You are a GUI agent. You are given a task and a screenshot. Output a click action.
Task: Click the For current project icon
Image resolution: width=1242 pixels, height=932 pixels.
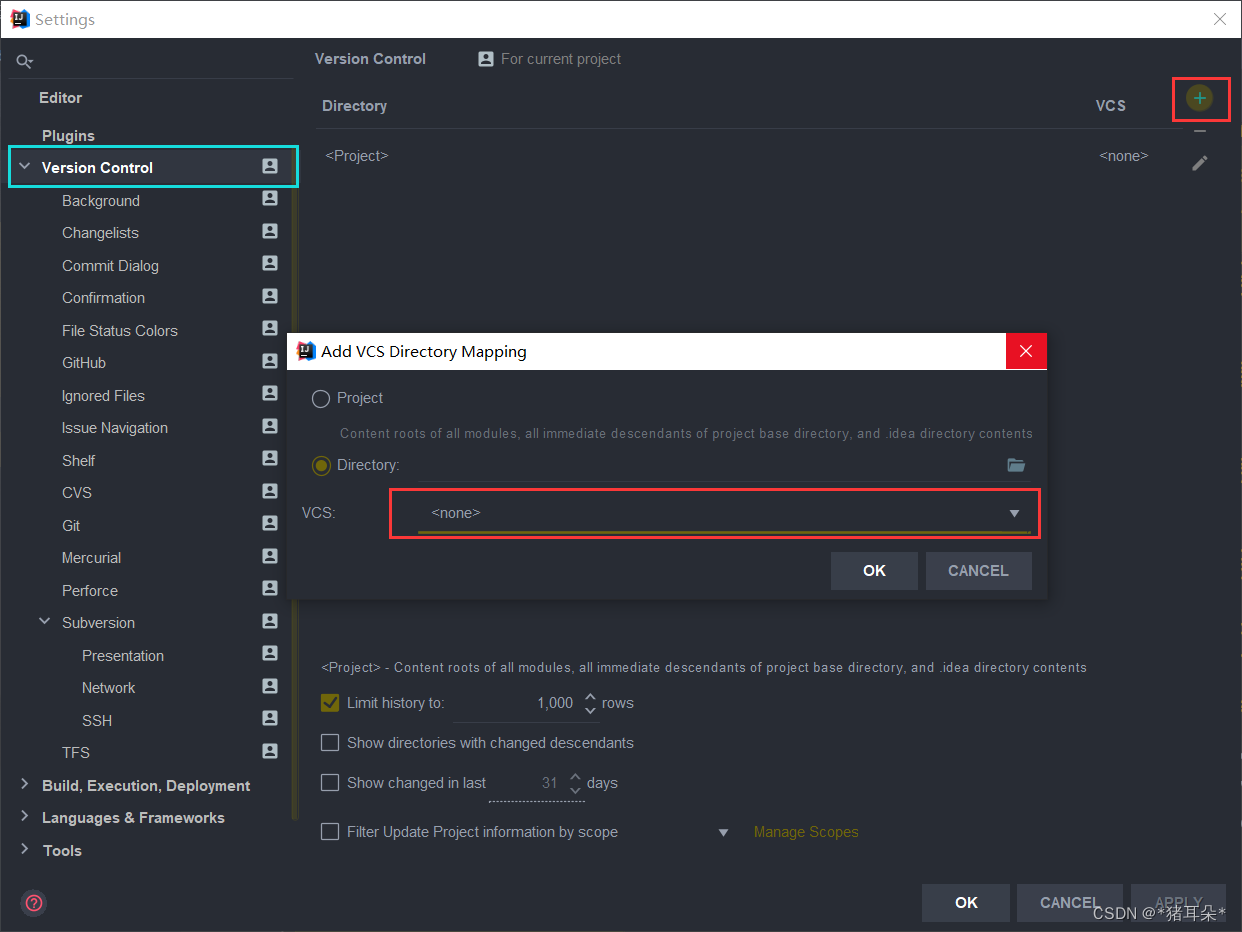pos(486,59)
